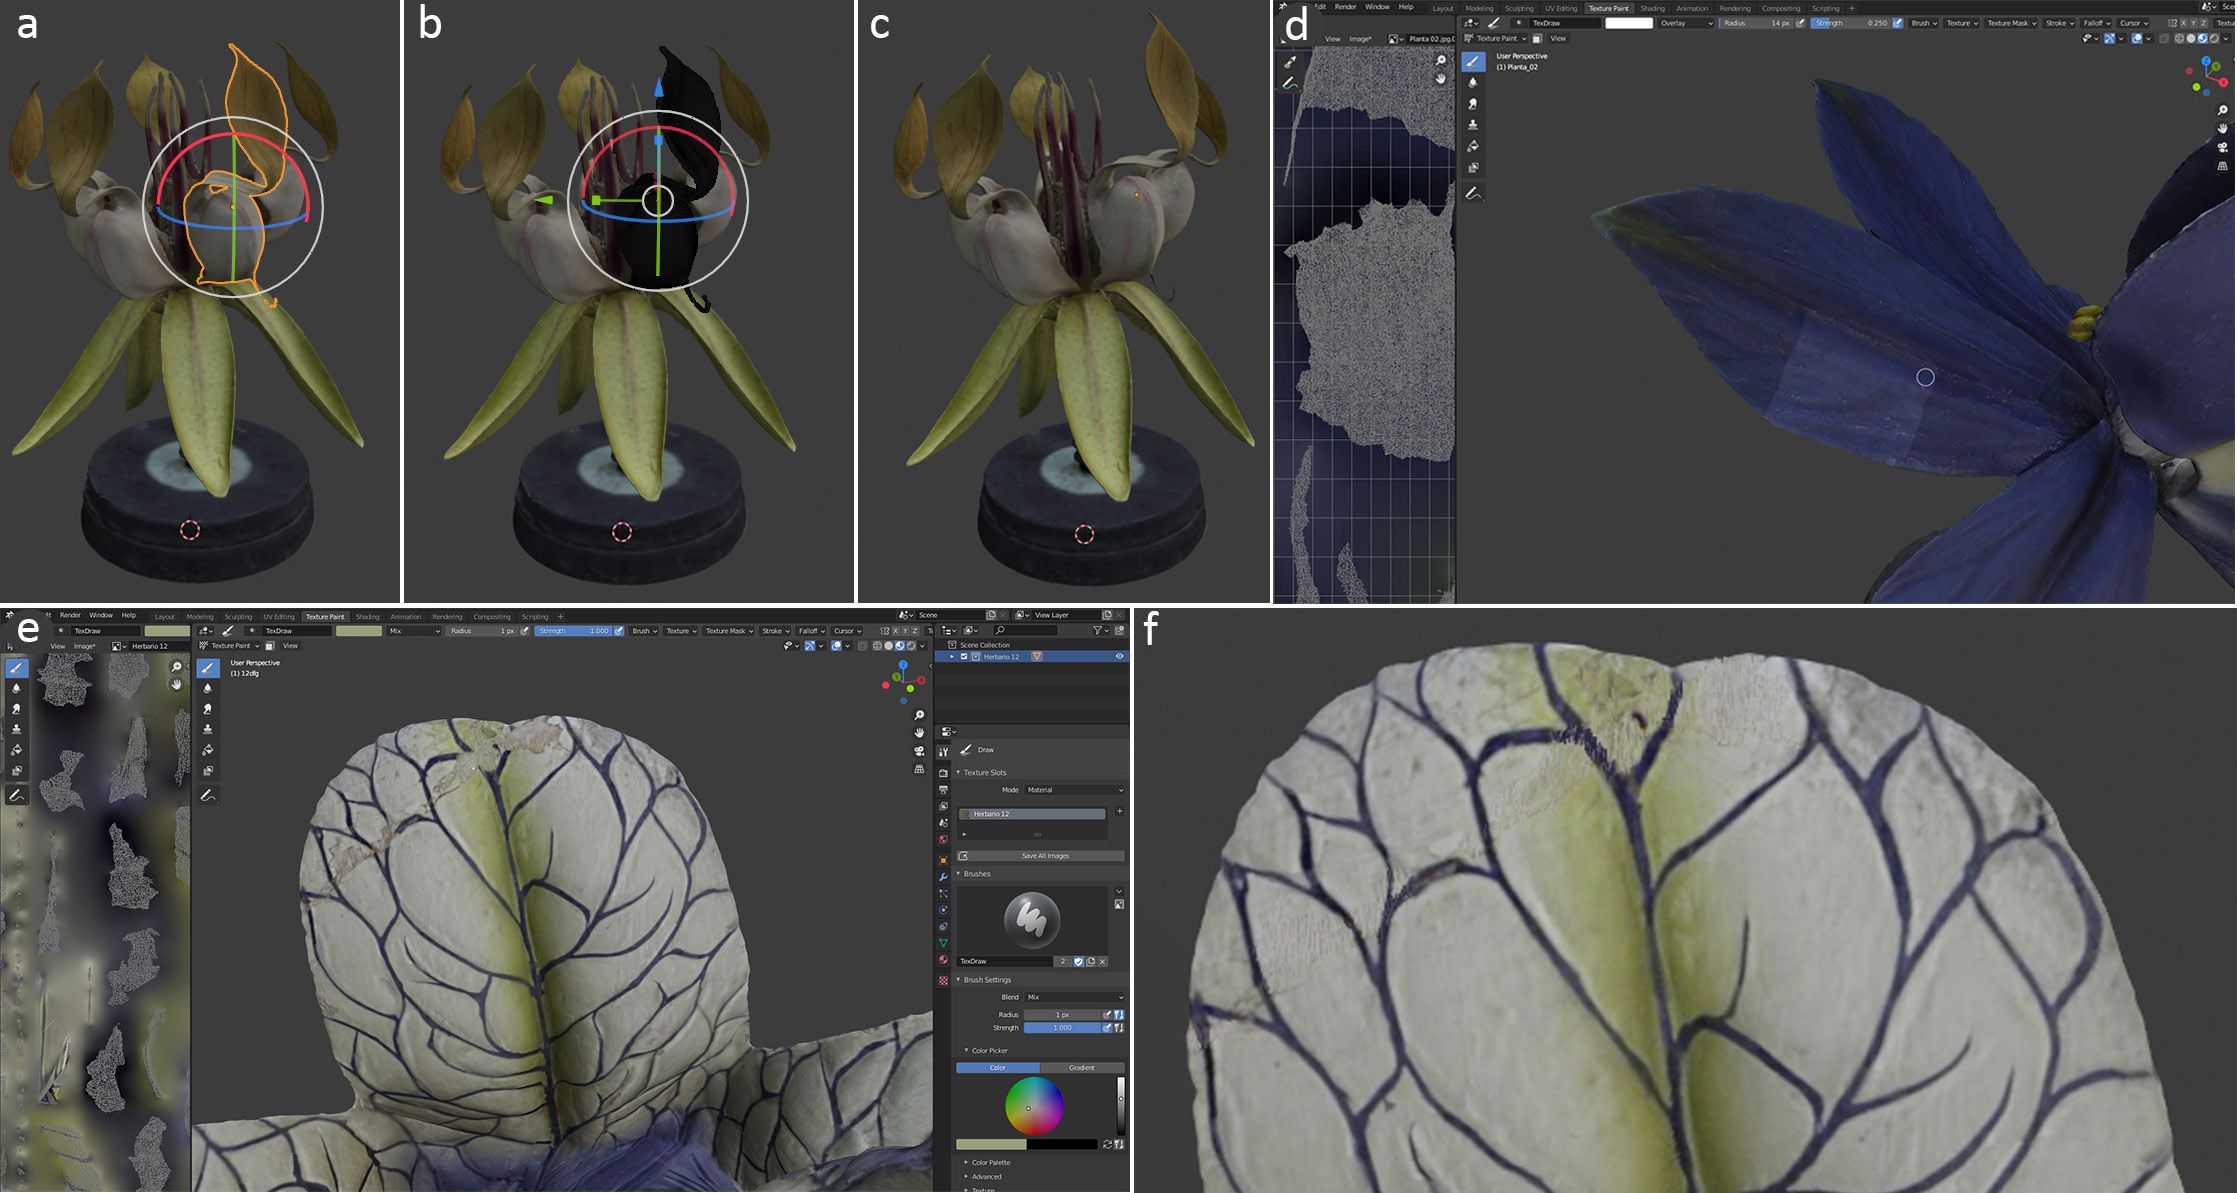Click the white color swatch in panel d header
The width and height of the screenshot is (2237, 1193).
tap(1629, 23)
